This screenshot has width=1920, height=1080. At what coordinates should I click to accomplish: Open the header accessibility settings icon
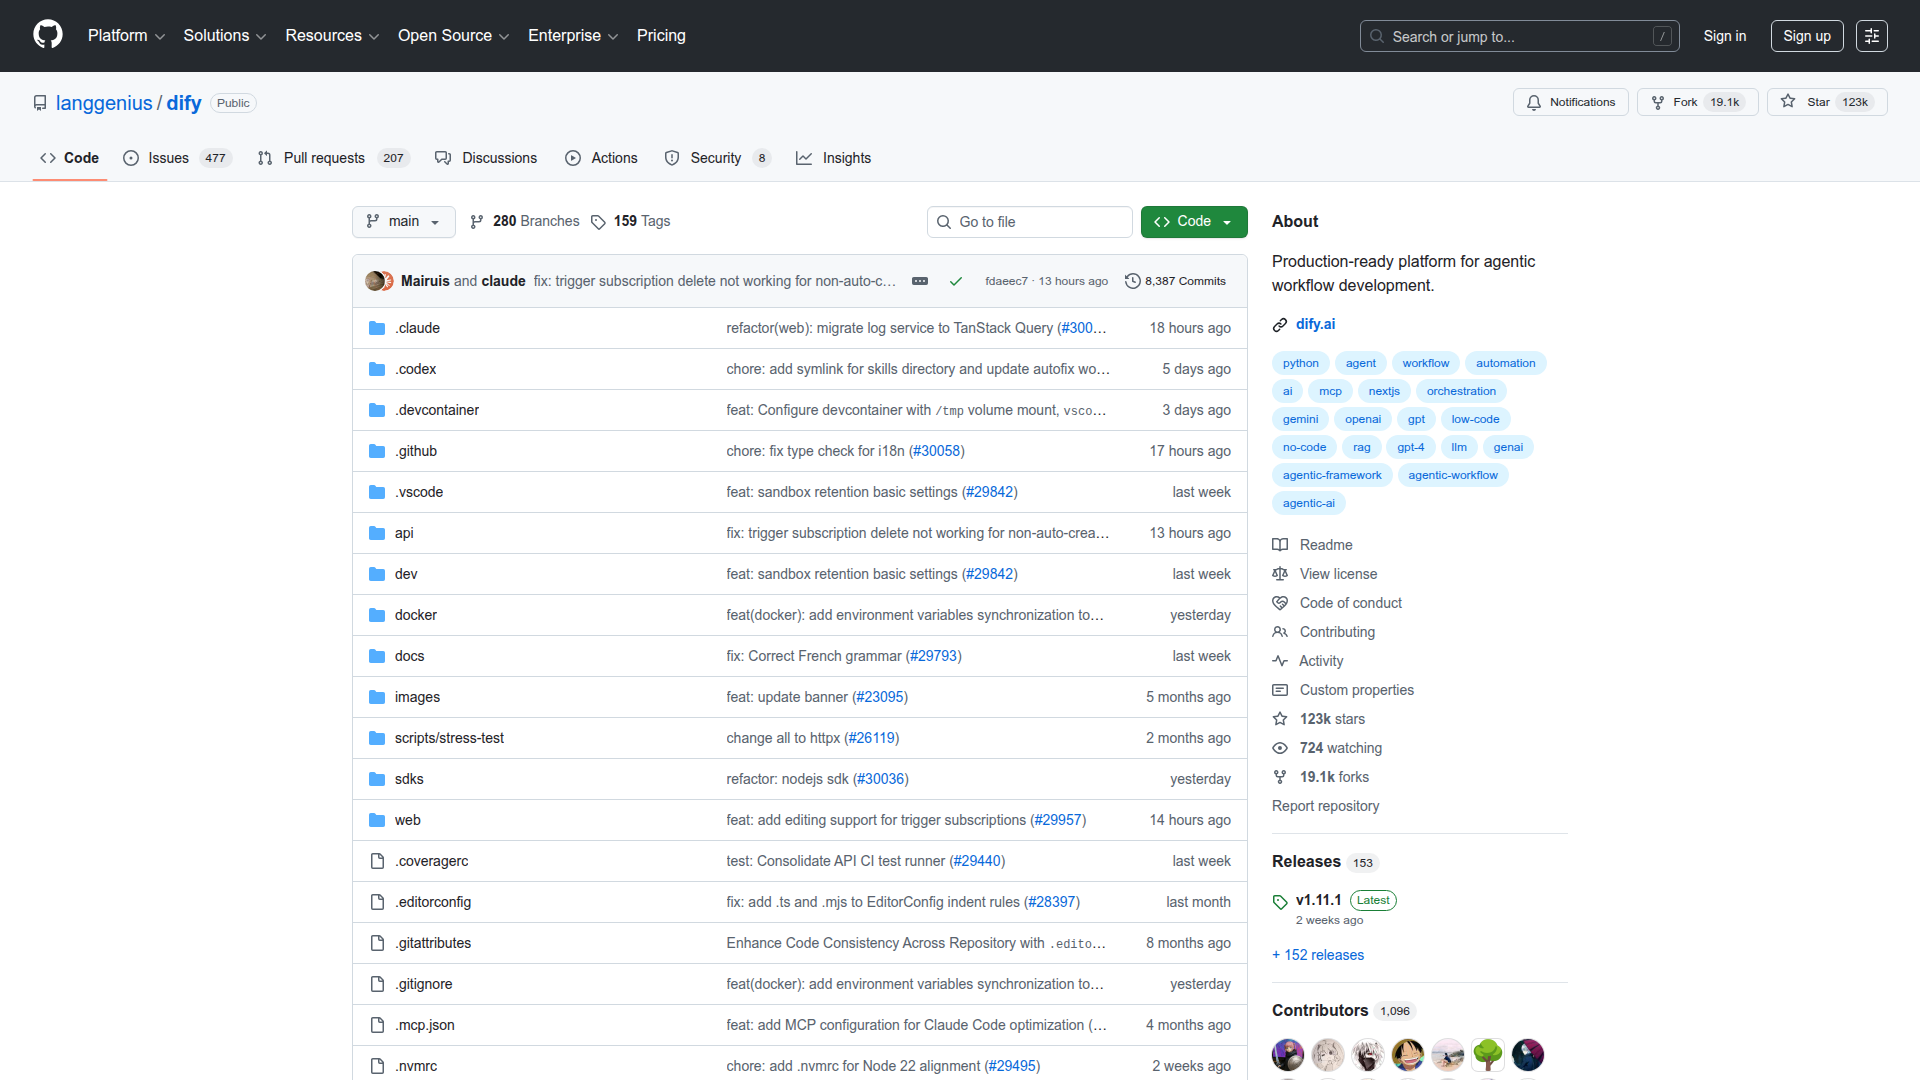click(x=1871, y=36)
